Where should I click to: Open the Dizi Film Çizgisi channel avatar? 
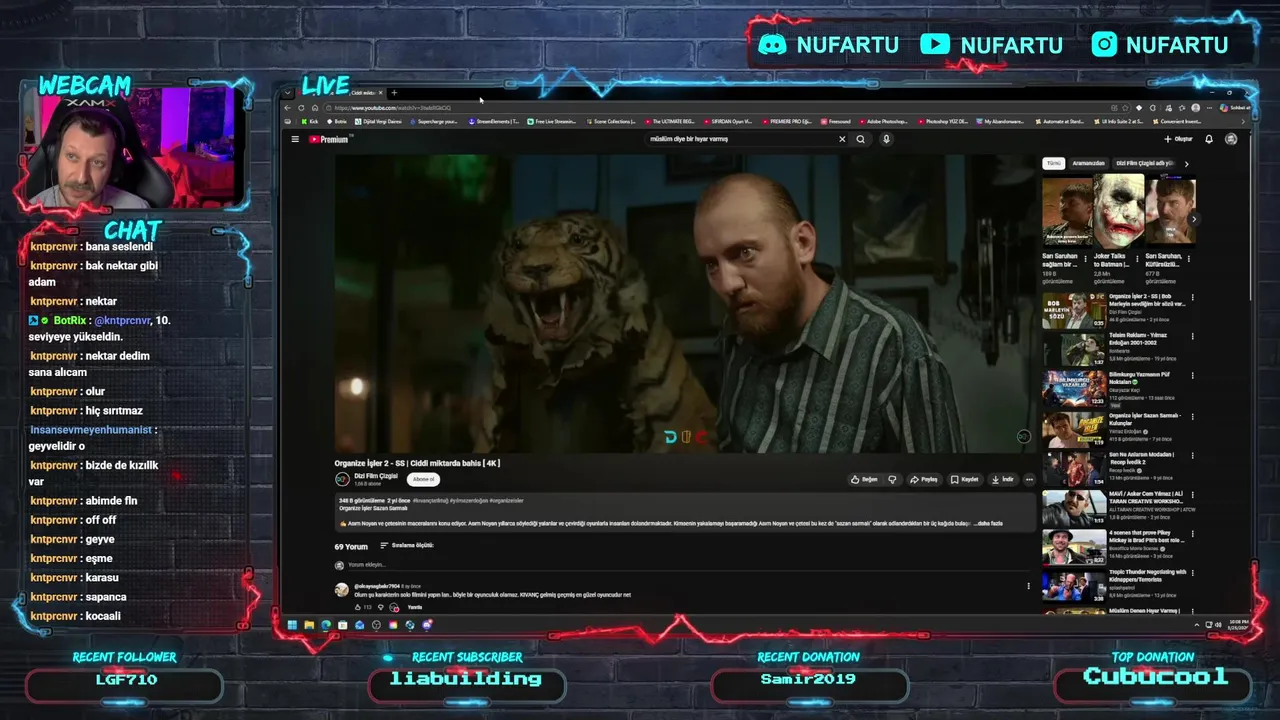[342, 479]
